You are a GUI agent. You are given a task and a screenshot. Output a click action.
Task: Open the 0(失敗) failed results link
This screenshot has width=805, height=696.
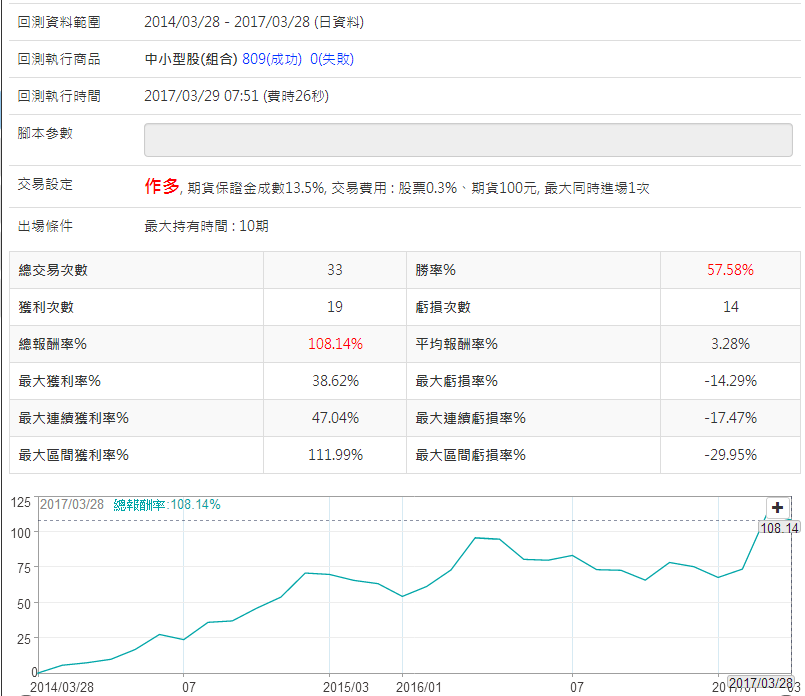point(332,59)
